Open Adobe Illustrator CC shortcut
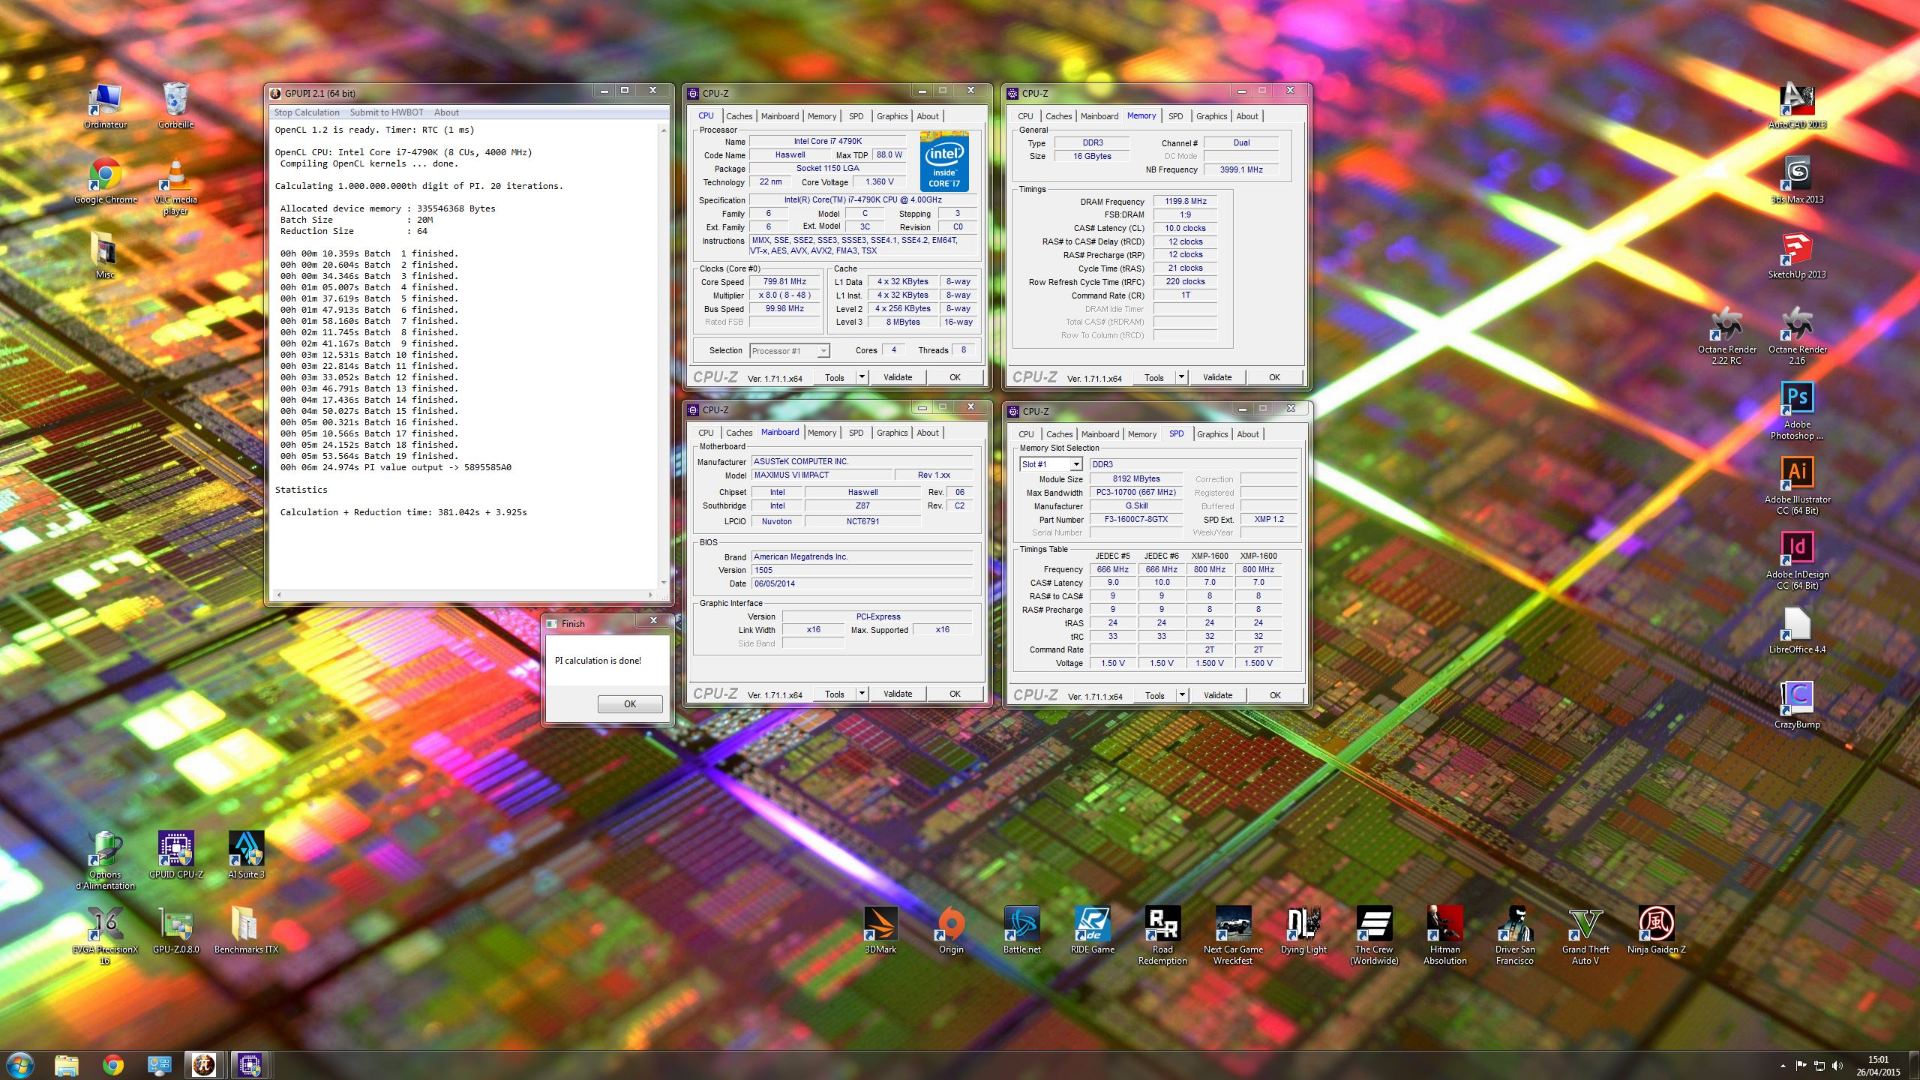This screenshot has width=1920, height=1080. click(1797, 485)
